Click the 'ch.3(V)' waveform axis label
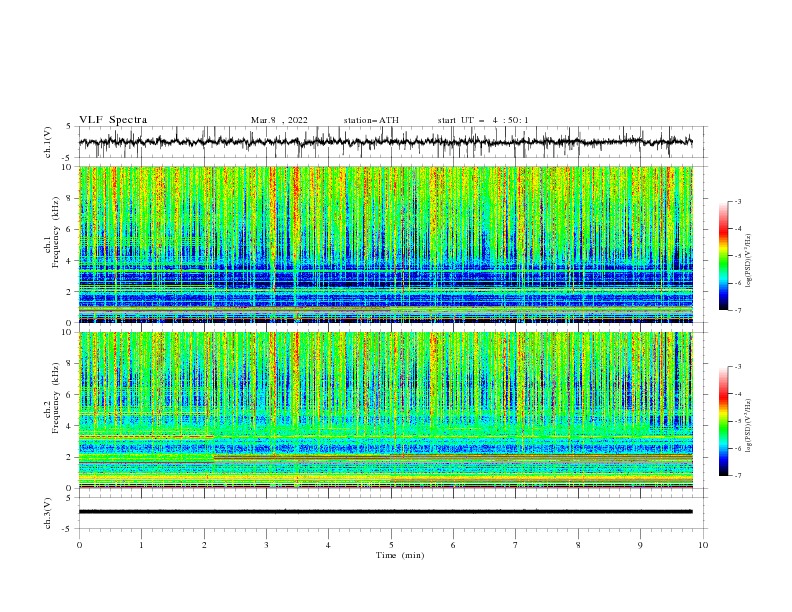The width and height of the screenshot is (792, 612). 48,513
